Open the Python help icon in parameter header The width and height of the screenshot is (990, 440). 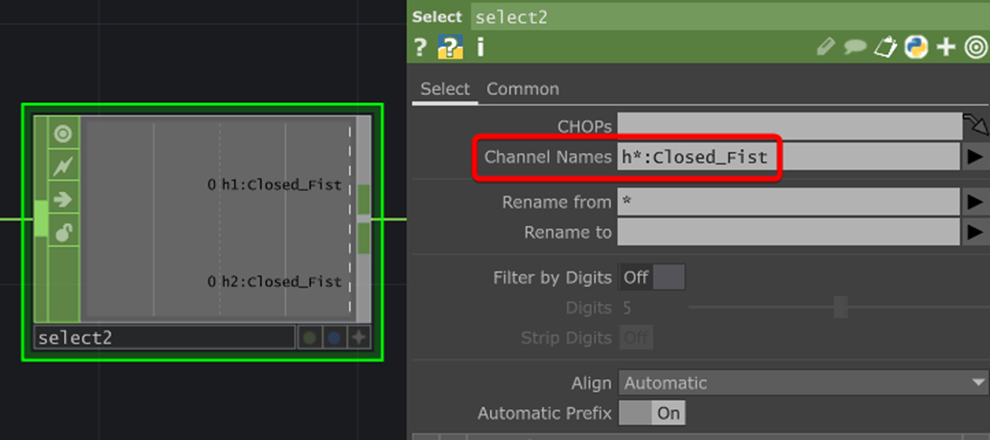[x=450, y=47]
